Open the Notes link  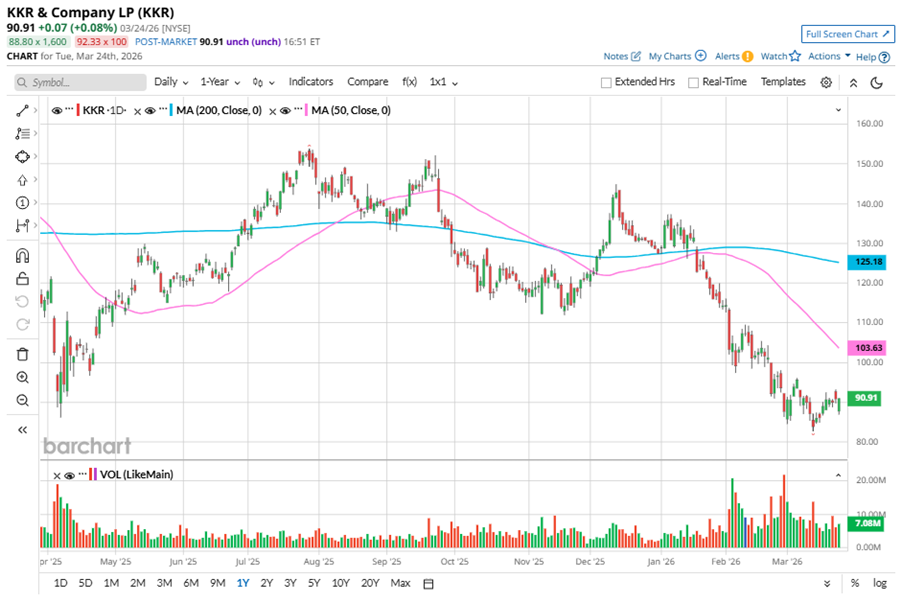616,56
